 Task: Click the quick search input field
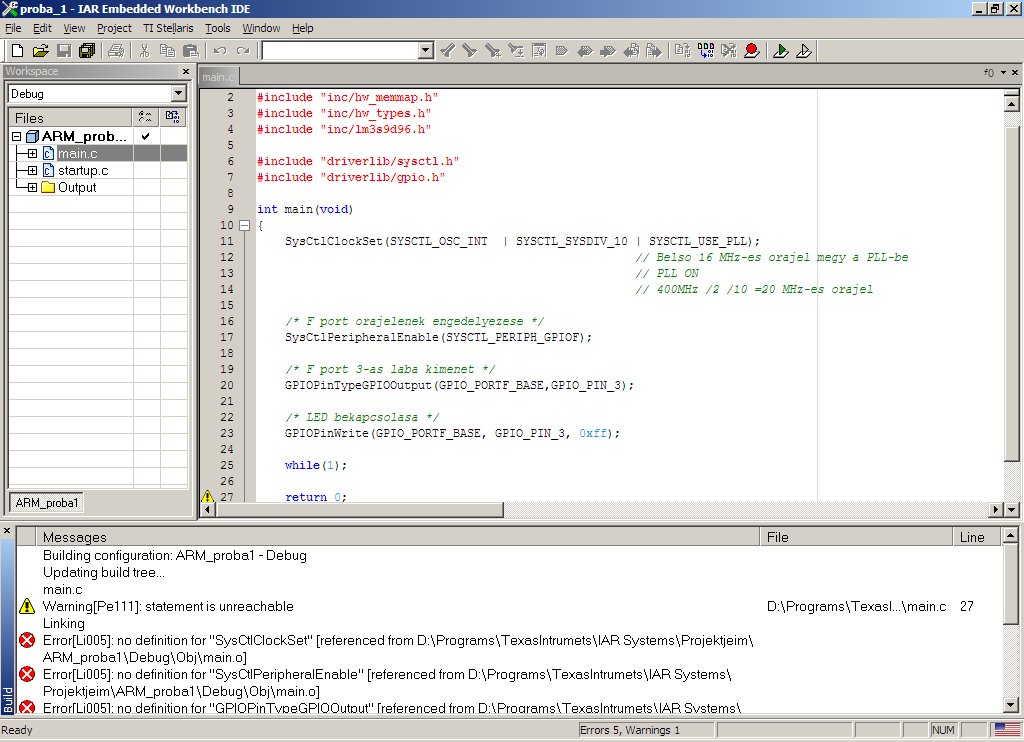(340, 50)
